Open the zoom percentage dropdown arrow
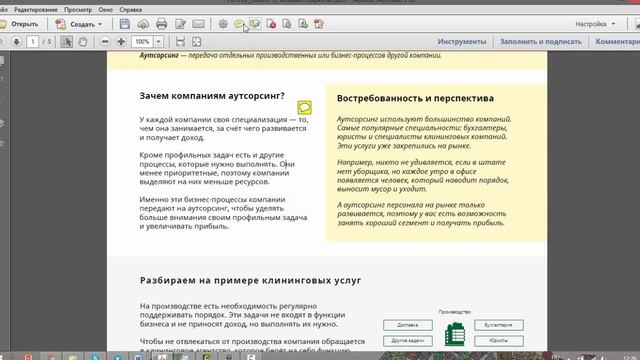 158,42
